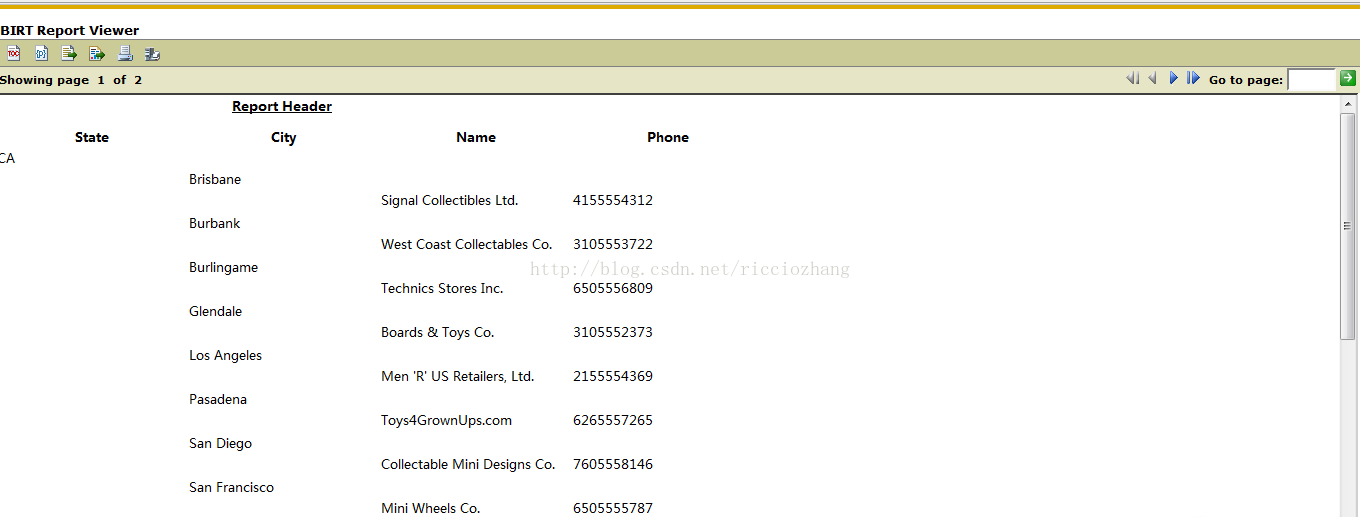Go to the first page arrow
This screenshot has height=517, width=1360.
1133,78
